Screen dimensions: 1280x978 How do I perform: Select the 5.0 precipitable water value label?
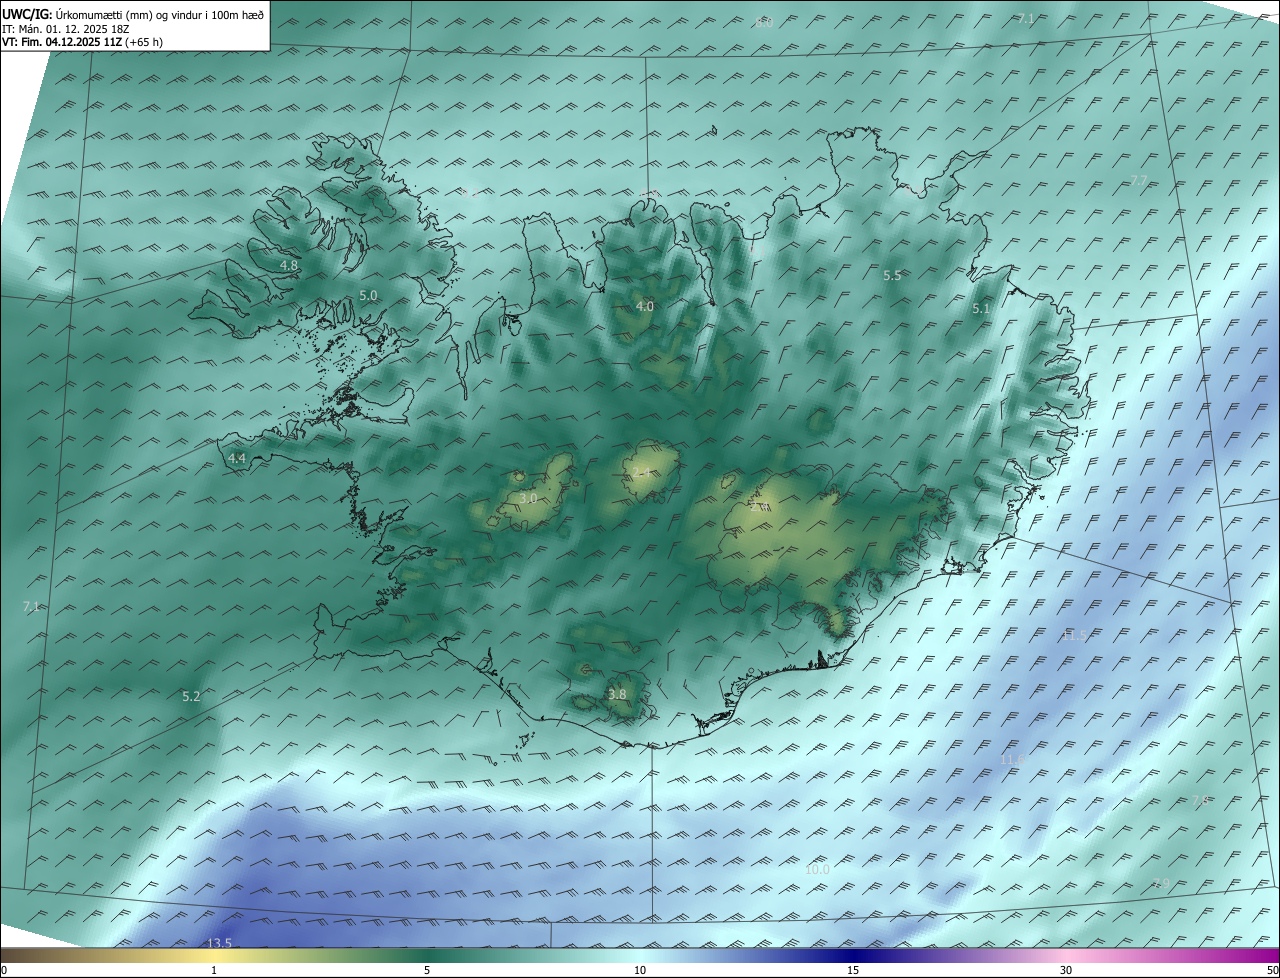(x=368, y=296)
